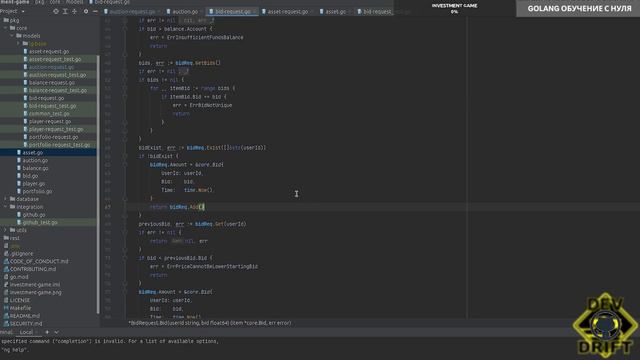Open investment-game.png image file
The image size is (640, 360).
point(36,292)
